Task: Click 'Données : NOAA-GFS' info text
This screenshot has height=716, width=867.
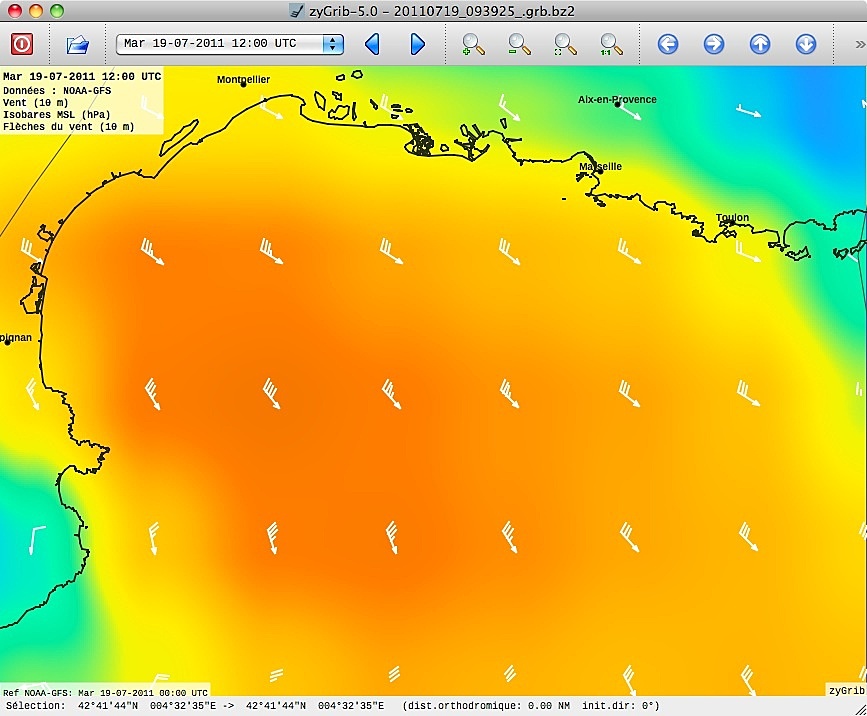Action: pyautogui.click(x=57, y=90)
